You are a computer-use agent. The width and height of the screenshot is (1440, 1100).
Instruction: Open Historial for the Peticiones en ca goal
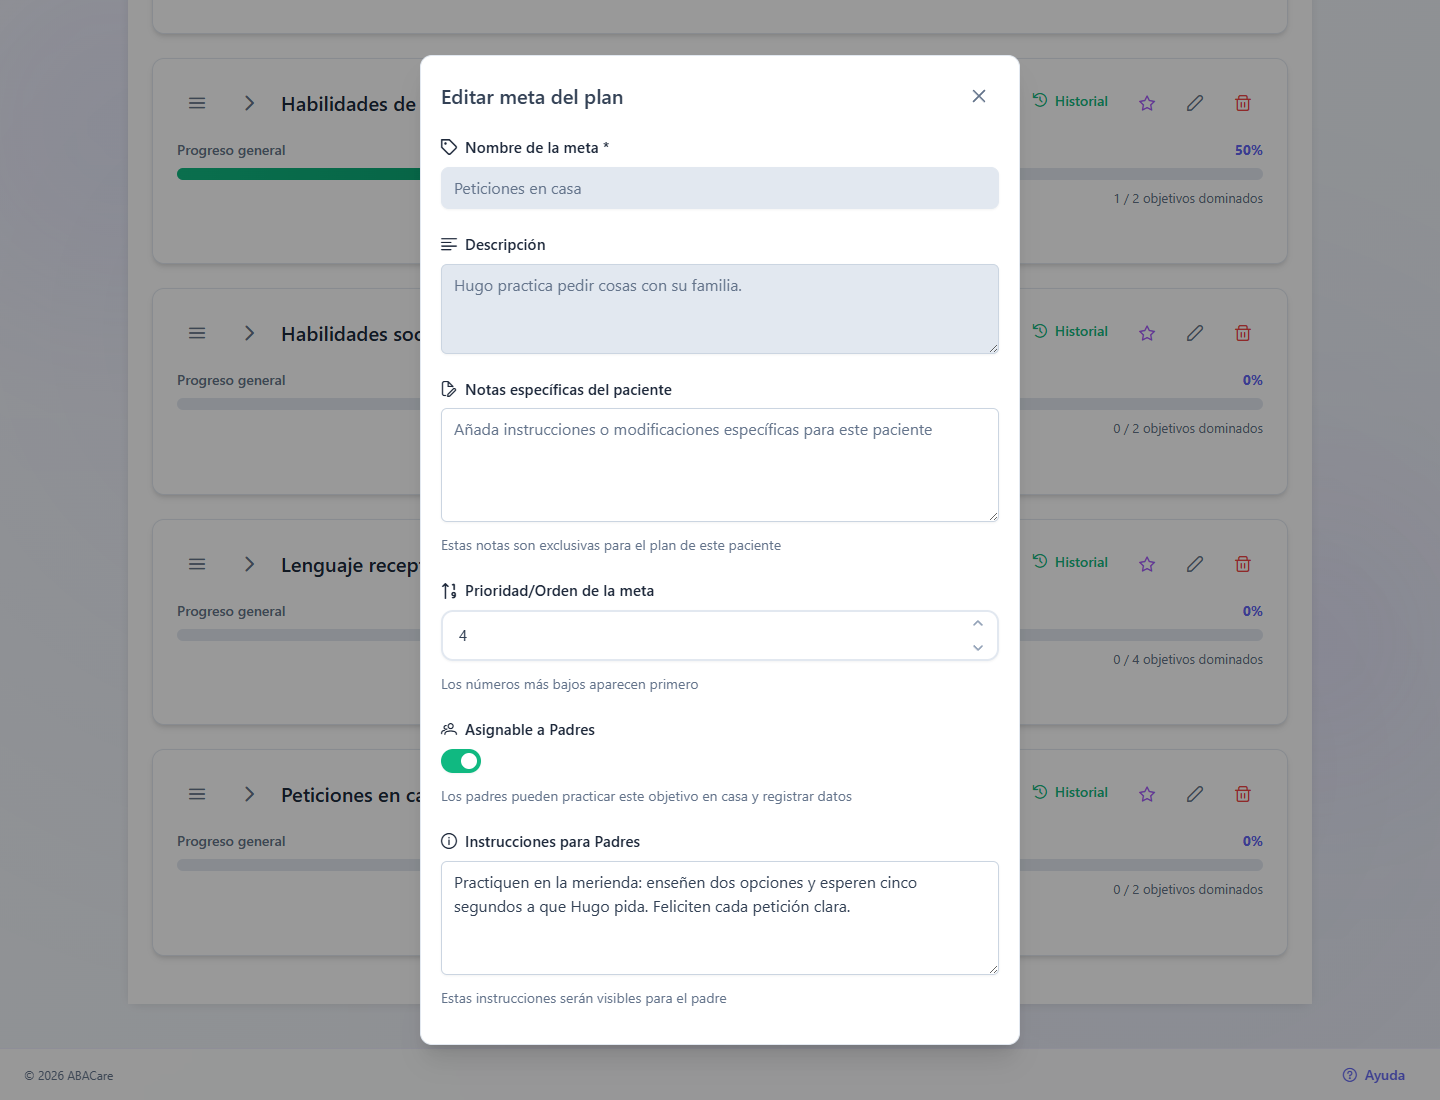tap(1070, 792)
